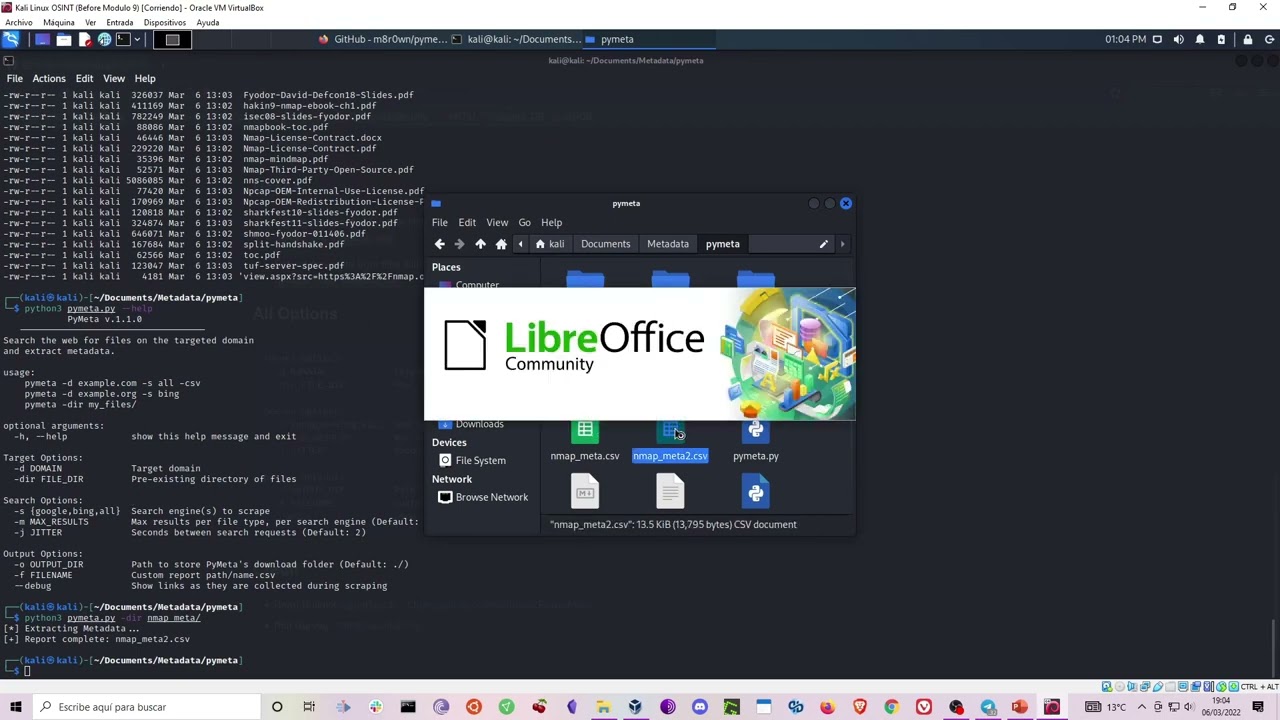Screen dimensions: 1280x720
Task: Open the red text editor launcher in Kali panel
Action: point(85,39)
